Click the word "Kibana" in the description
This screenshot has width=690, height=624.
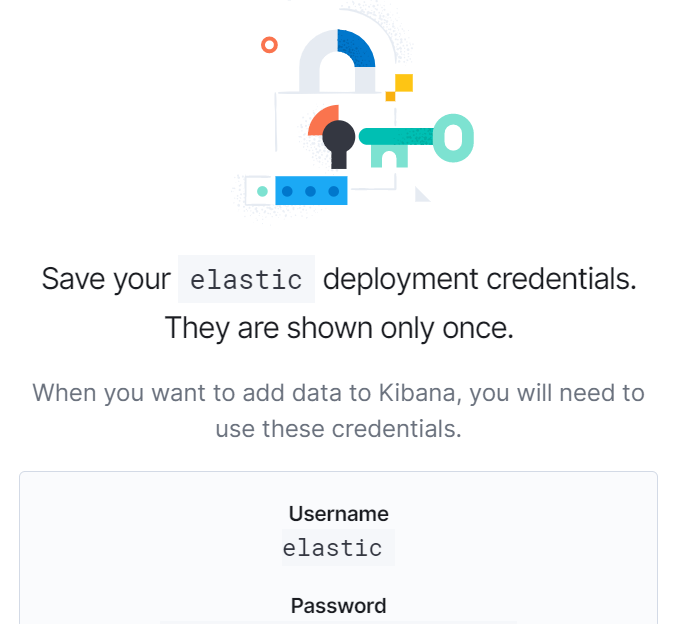(x=412, y=392)
